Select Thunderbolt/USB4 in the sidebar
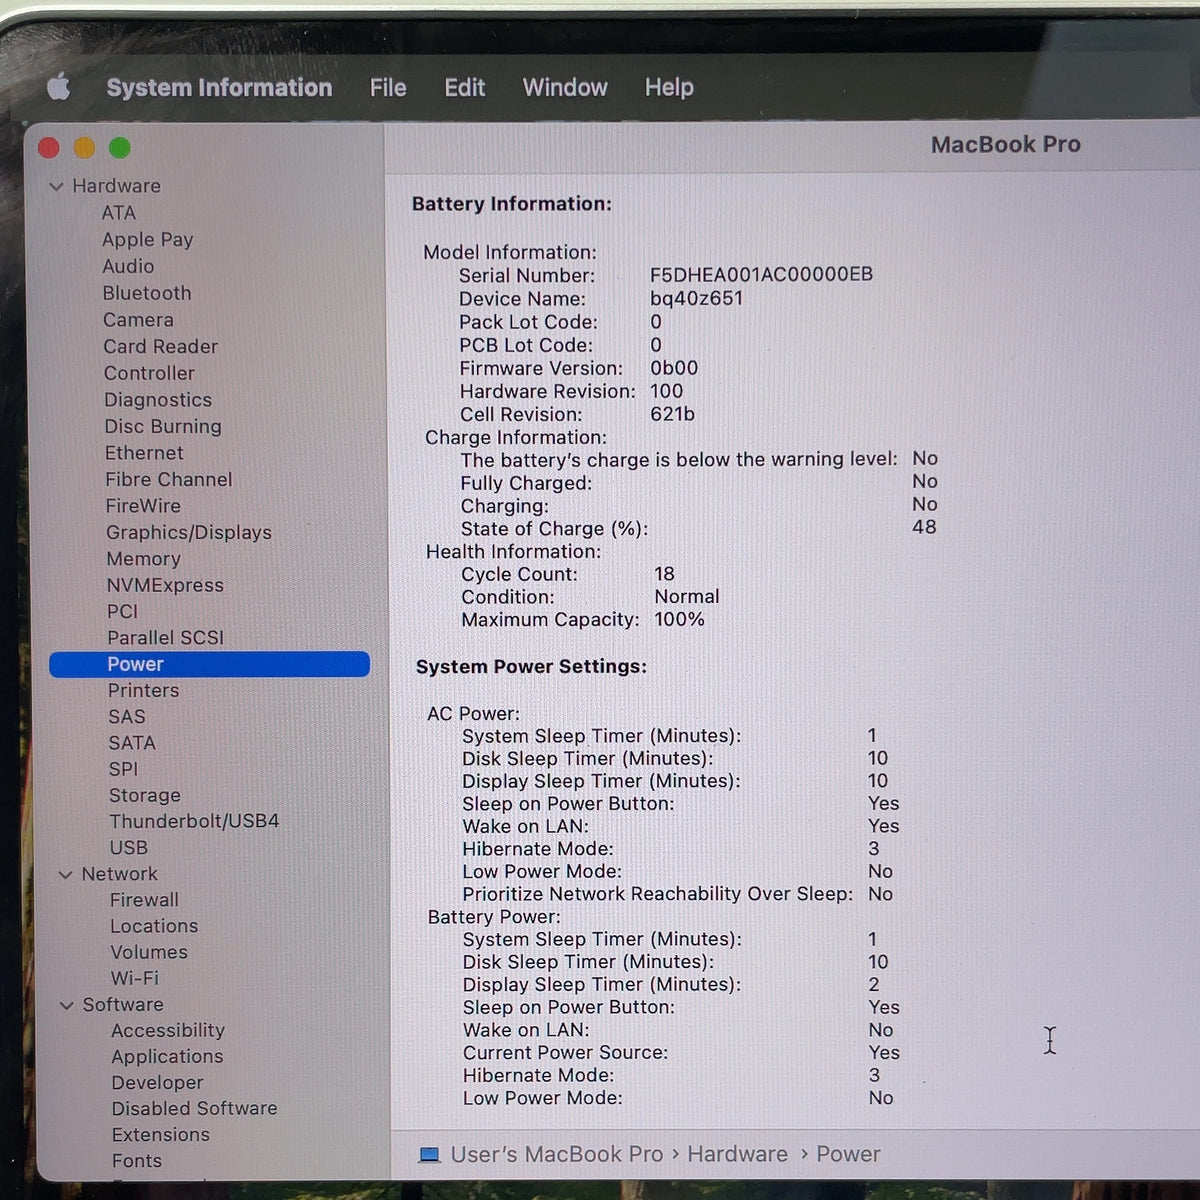This screenshot has width=1200, height=1200. pos(194,821)
